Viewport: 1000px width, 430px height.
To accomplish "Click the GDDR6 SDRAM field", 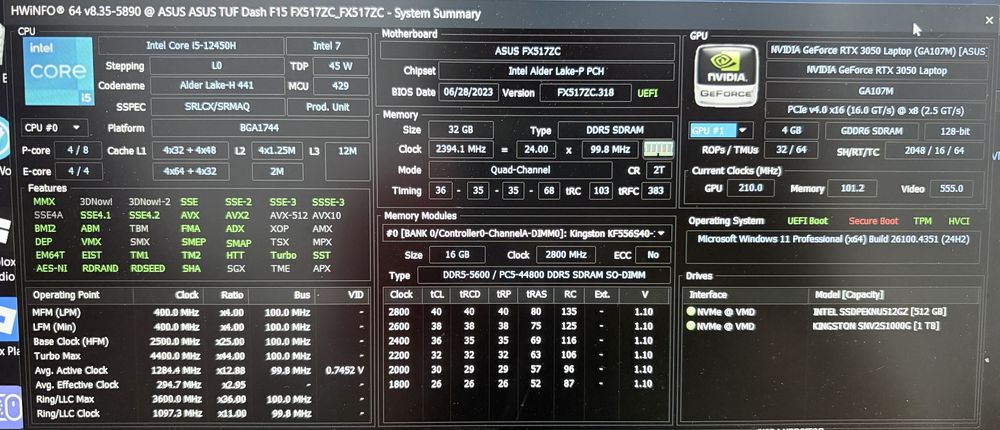I will pyautogui.click(x=872, y=131).
